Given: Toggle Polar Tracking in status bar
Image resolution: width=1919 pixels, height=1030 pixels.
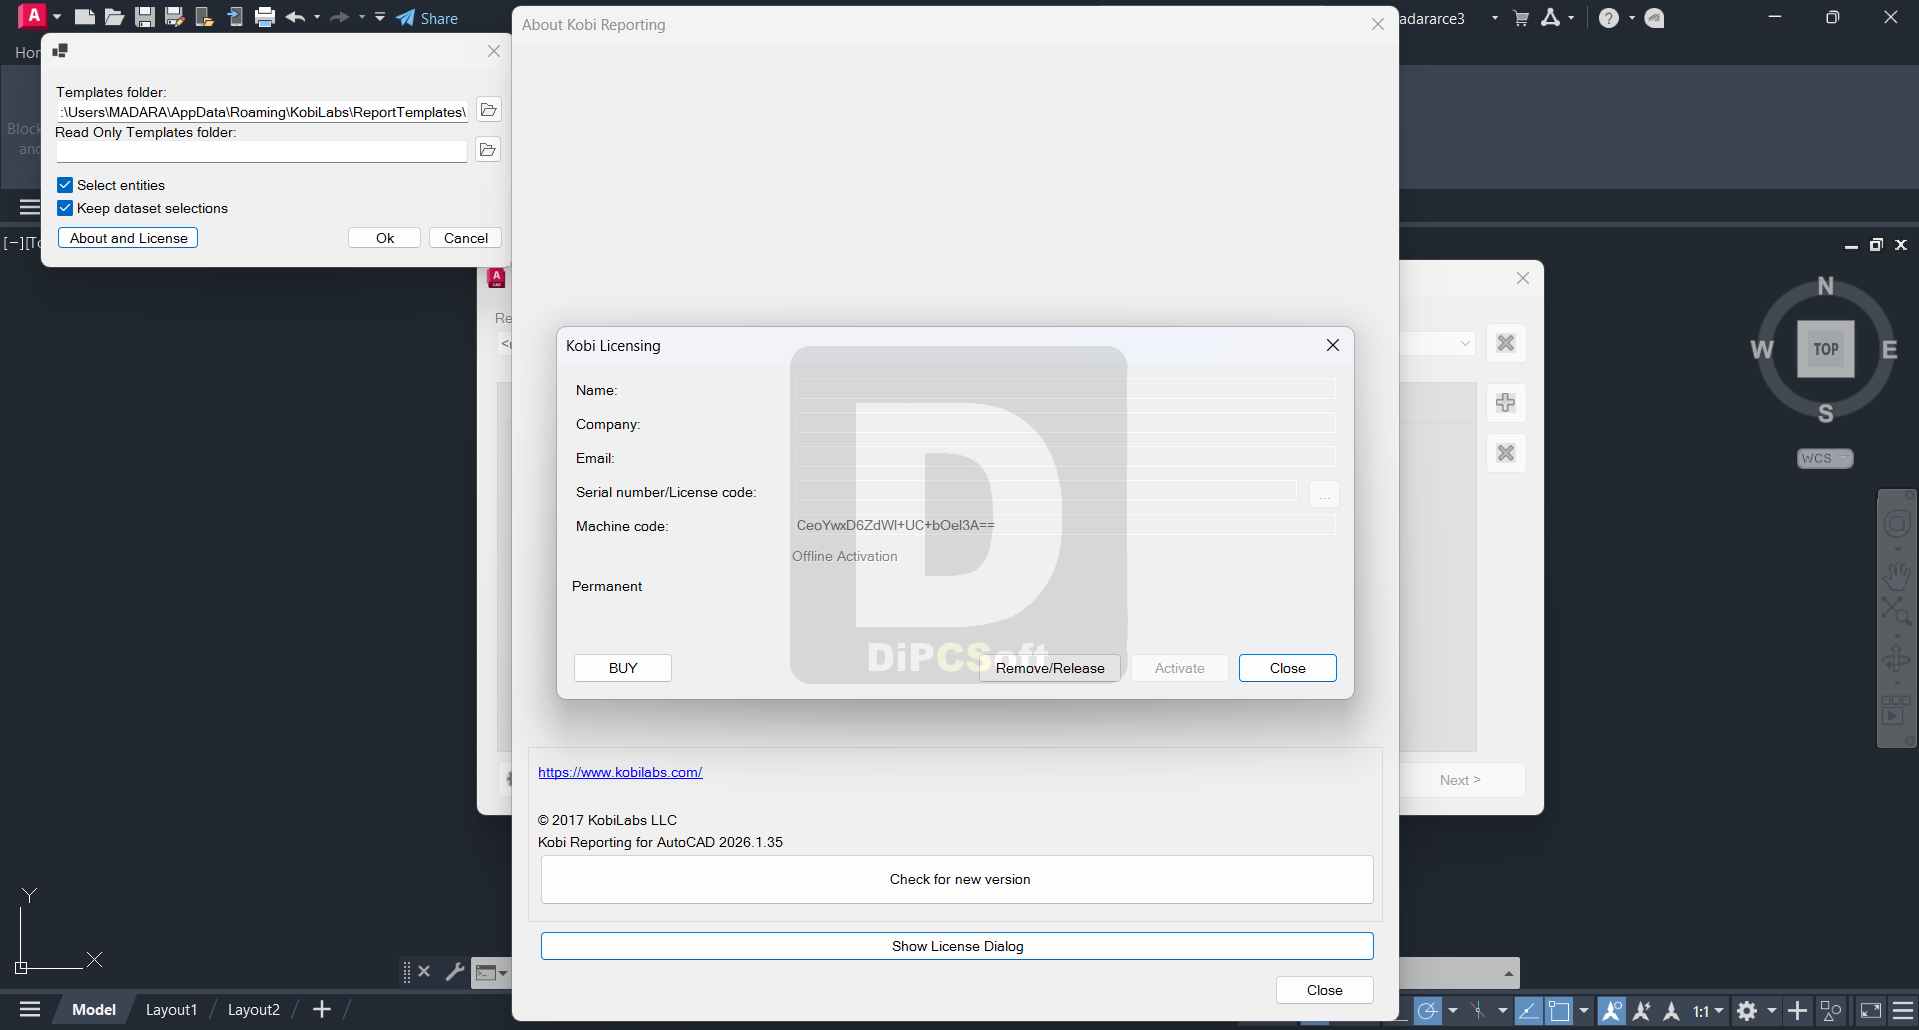Looking at the screenshot, I should pyautogui.click(x=1428, y=1011).
